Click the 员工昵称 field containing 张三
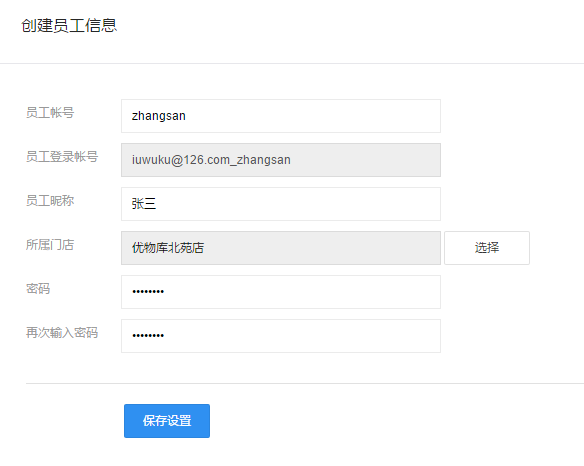The width and height of the screenshot is (584, 466). click(281, 204)
